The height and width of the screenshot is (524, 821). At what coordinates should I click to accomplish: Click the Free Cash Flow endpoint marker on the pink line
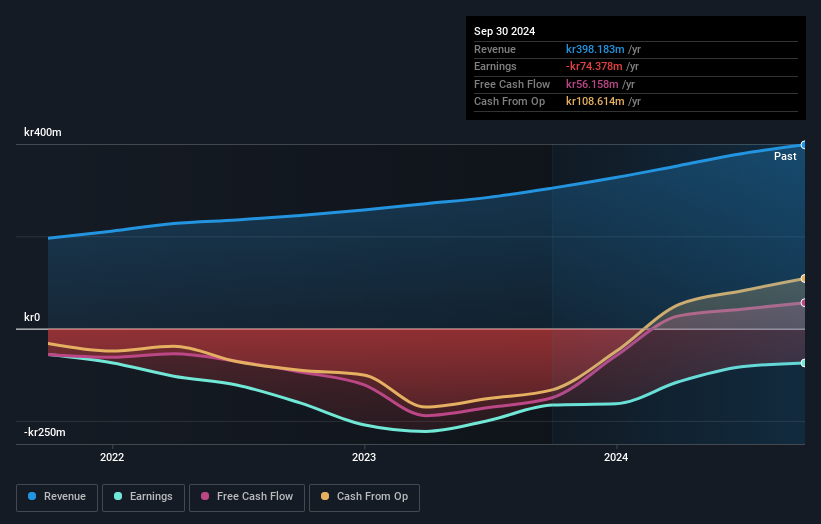pyautogui.click(x=804, y=303)
